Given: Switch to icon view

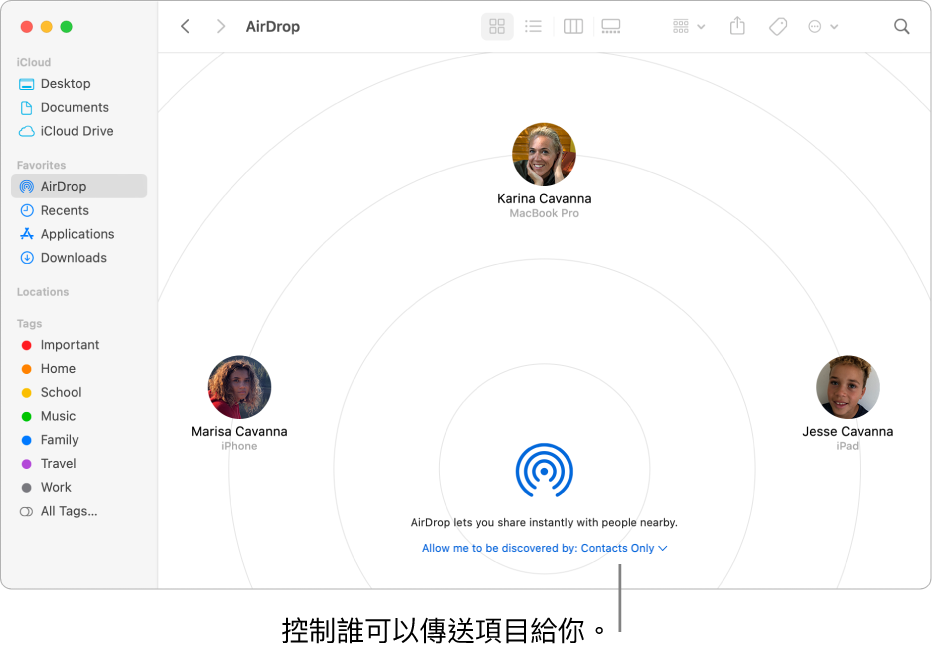Looking at the screenshot, I should pos(497,26).
